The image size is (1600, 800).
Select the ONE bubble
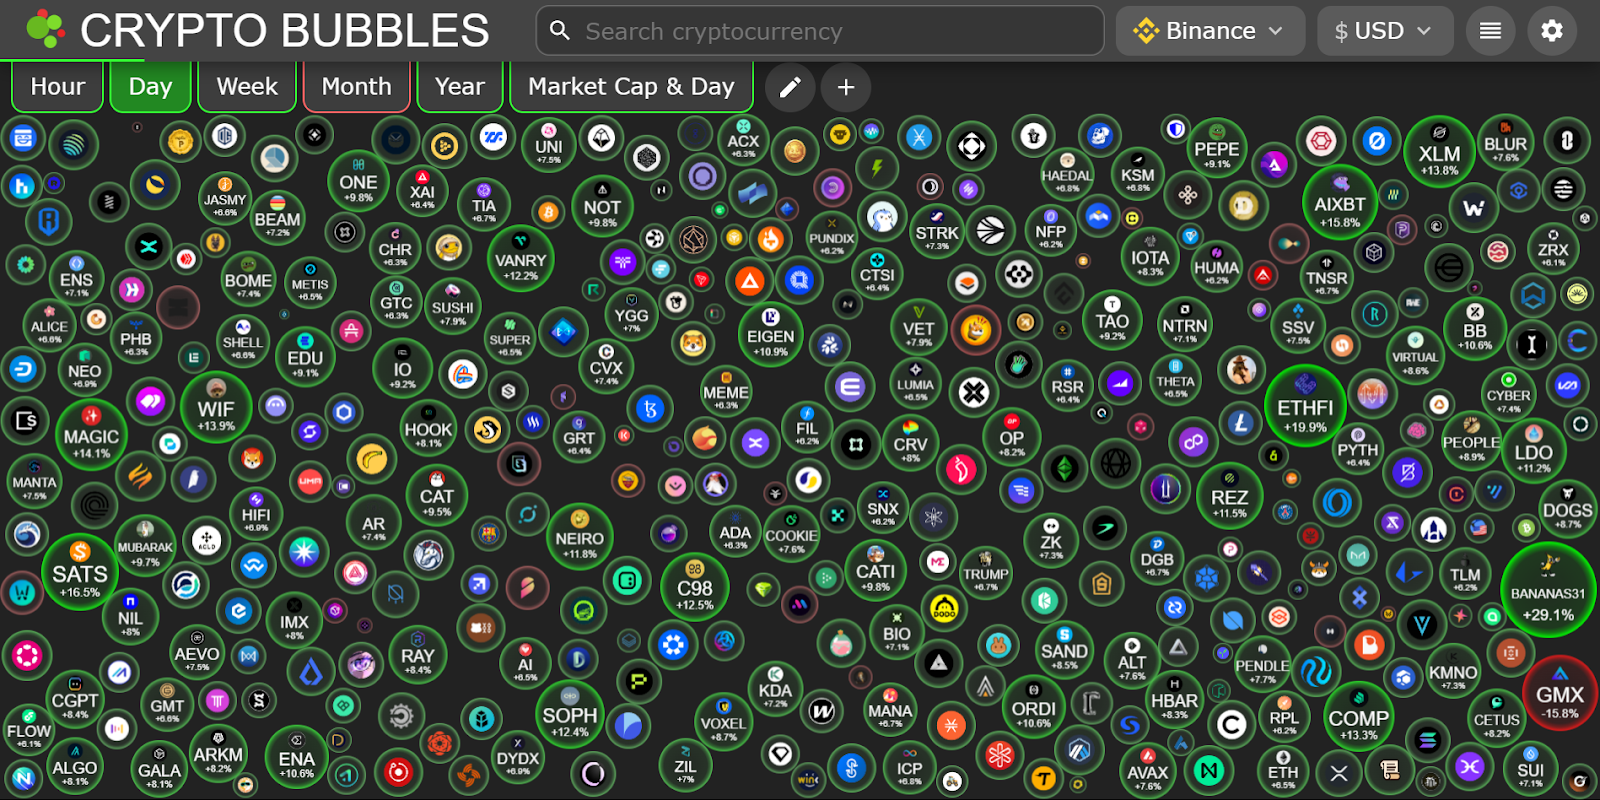point(358,181)
